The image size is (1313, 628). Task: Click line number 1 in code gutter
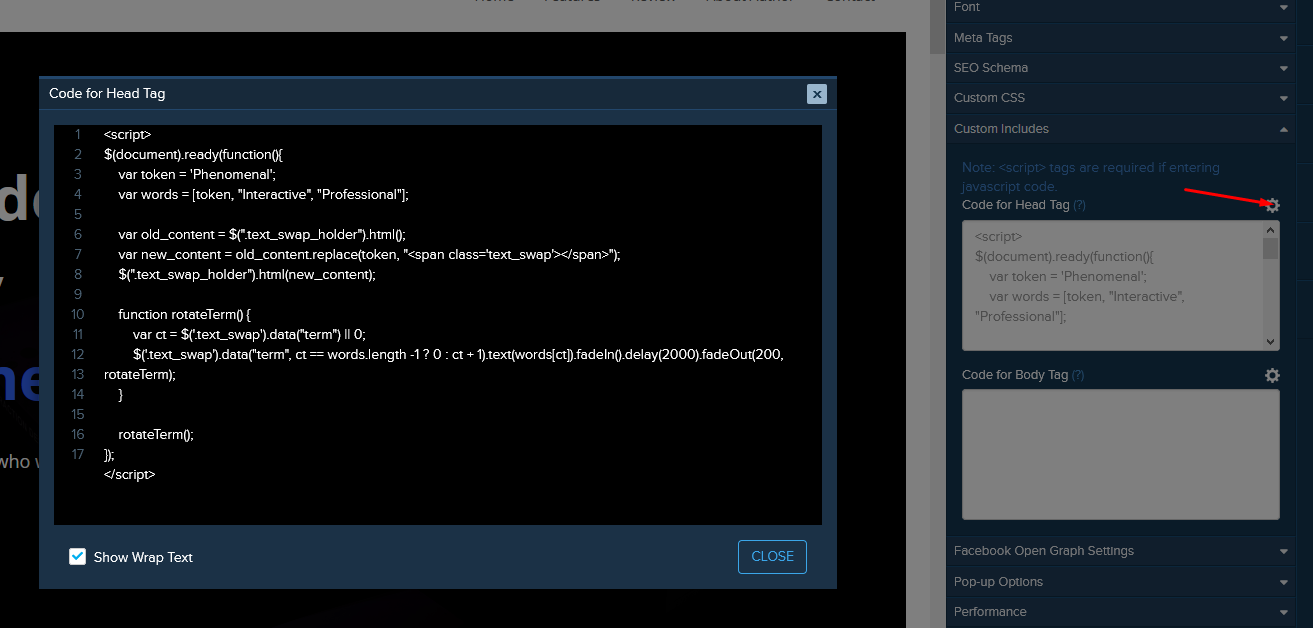78,134
